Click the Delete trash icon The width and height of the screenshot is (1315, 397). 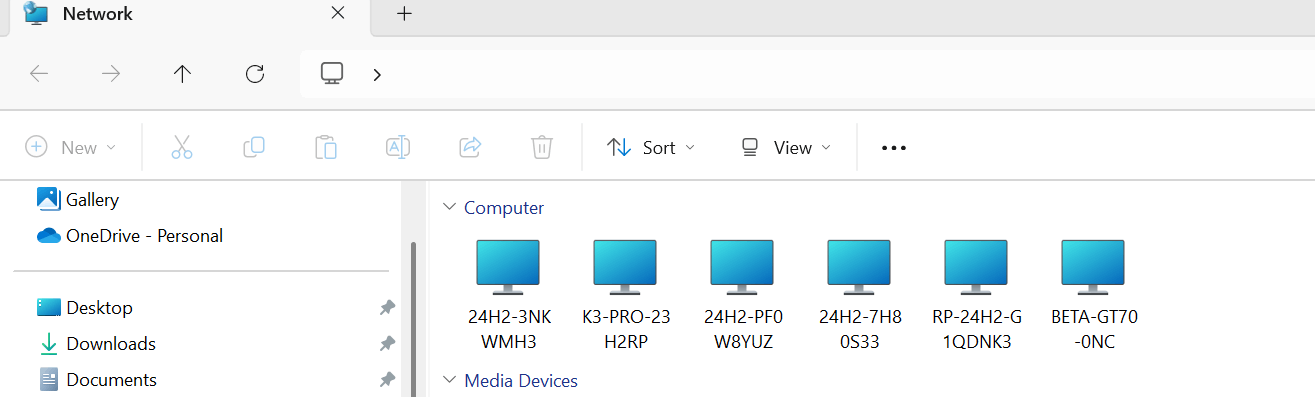pos(542,147)
